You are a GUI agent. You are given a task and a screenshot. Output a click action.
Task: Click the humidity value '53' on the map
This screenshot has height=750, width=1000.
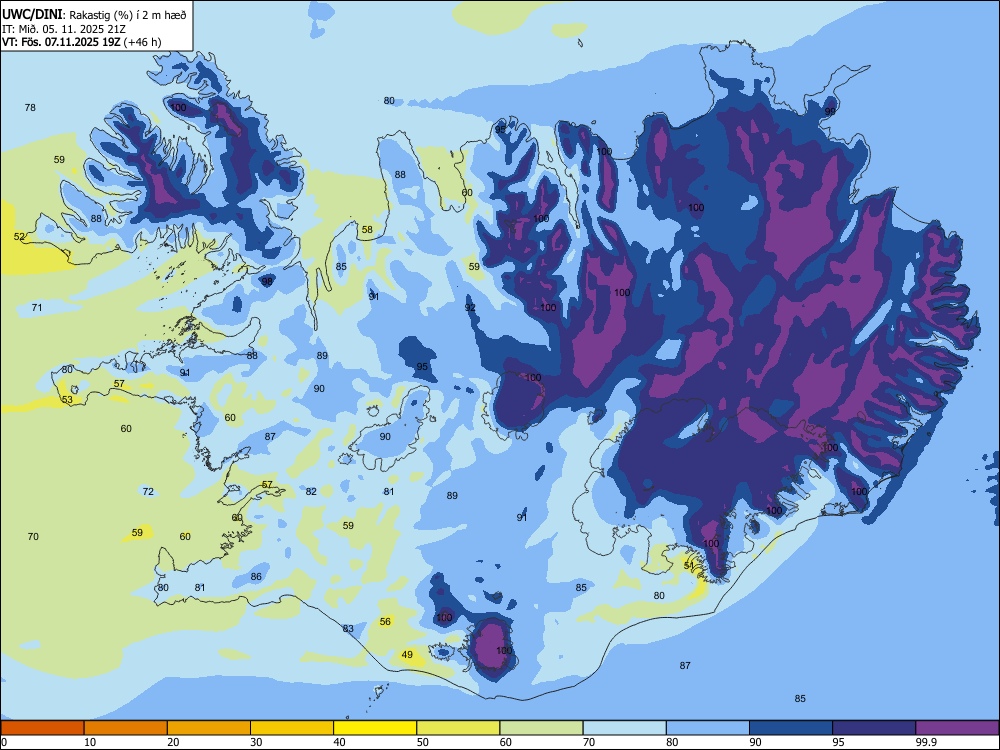point(67,400)
